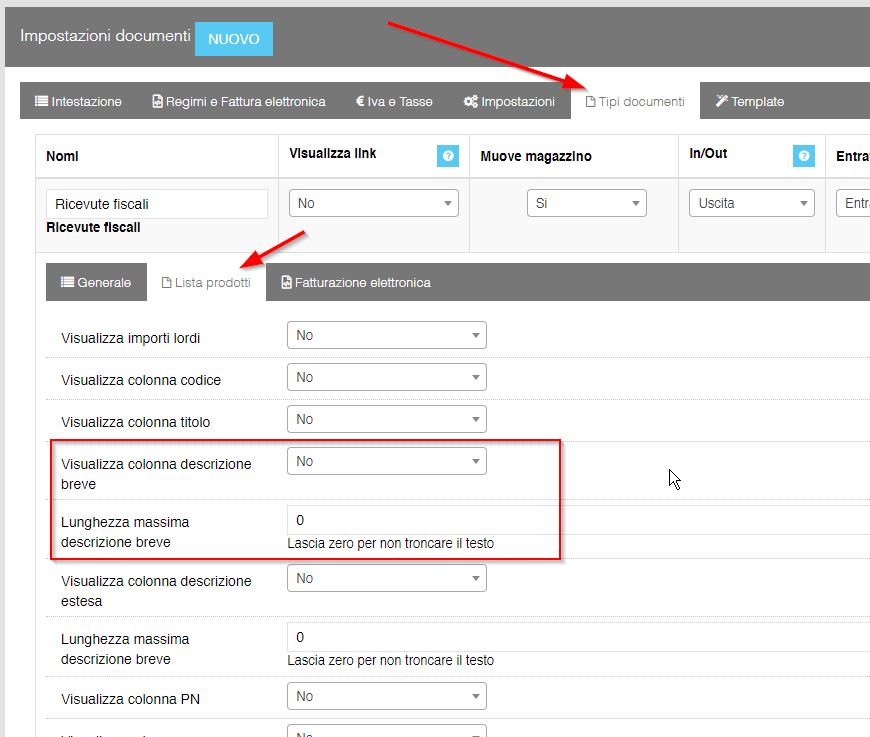Expand Visualizza colonna codice dropdown
Screen dimensions: 870x737
[386, 377]
